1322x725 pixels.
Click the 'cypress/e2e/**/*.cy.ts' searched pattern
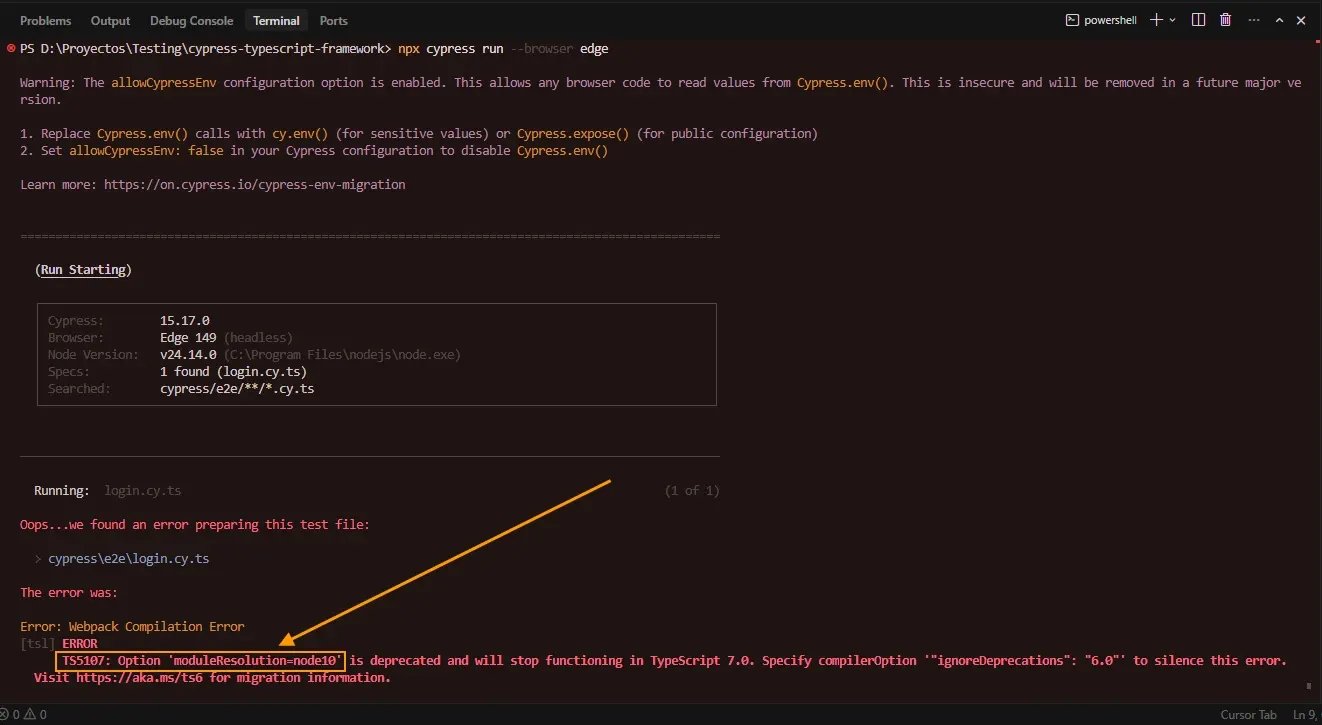237,389
